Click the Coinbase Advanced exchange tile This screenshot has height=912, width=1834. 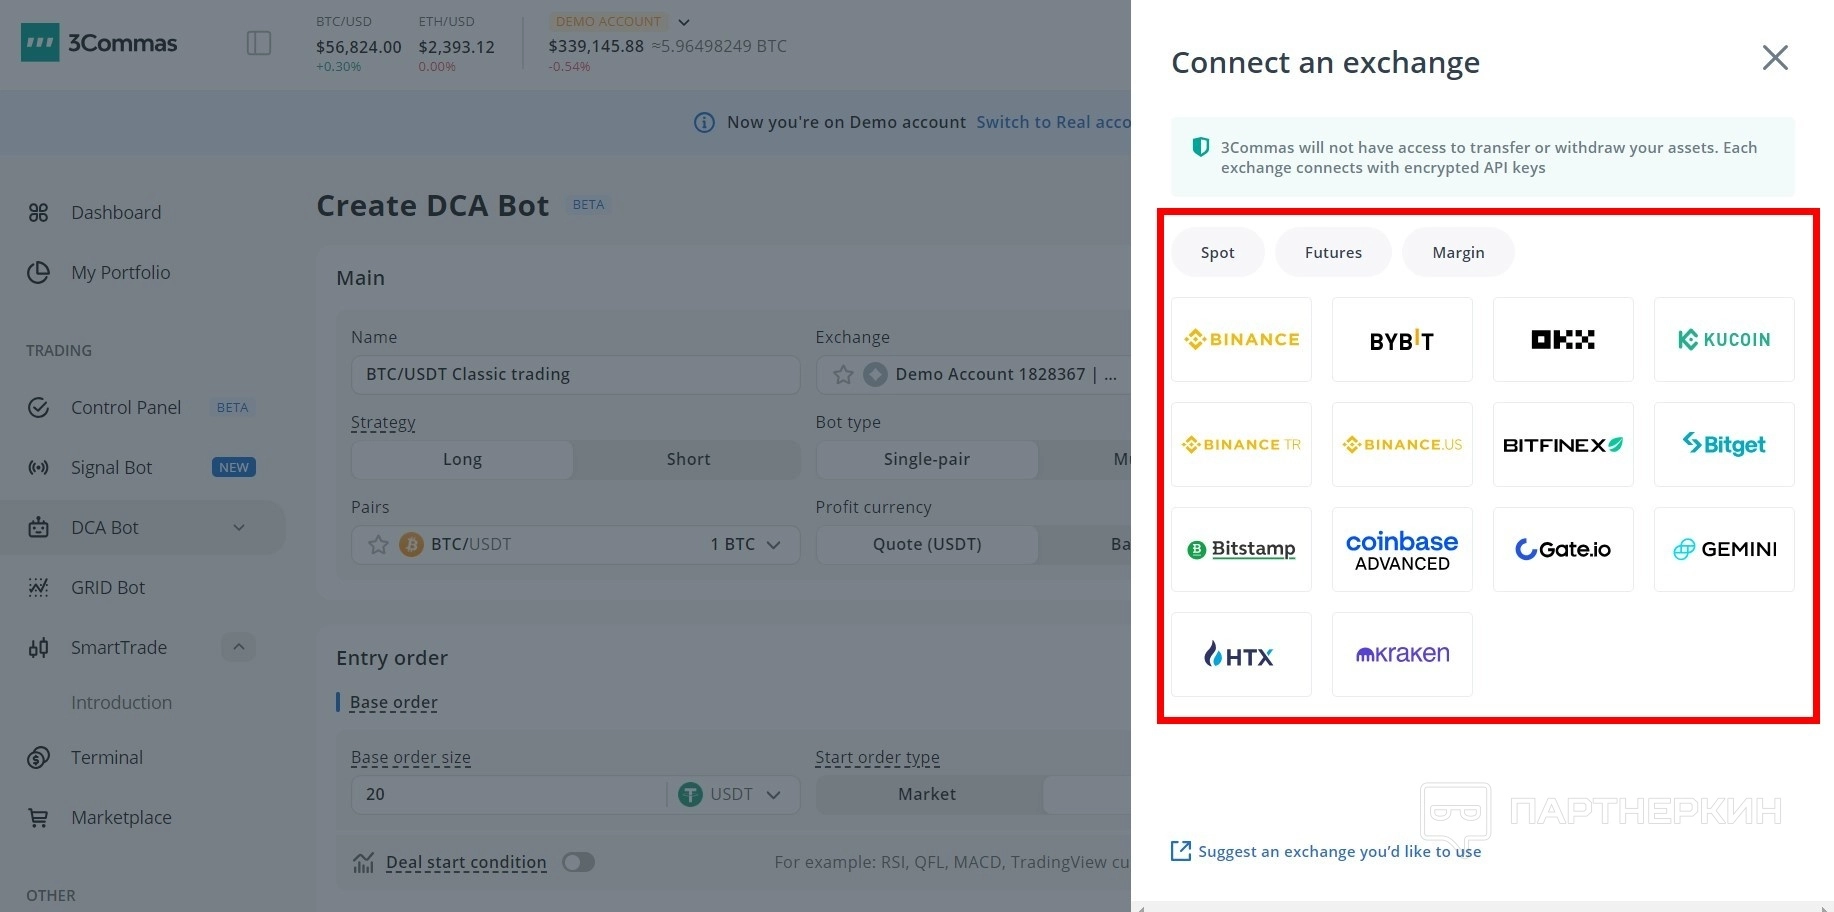(1401, 549)
